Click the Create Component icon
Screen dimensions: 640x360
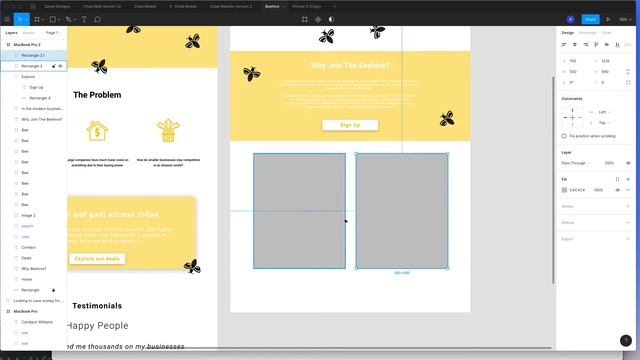tap(318, 19)
